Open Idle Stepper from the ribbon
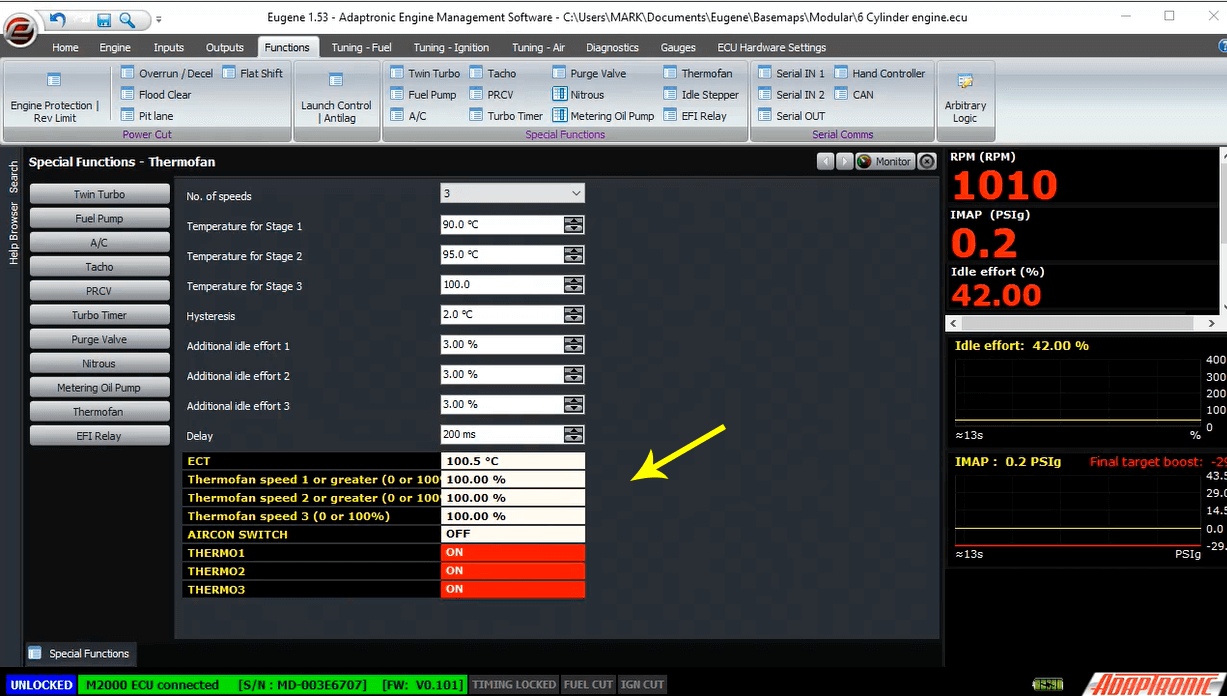Image resolution: width=1227 pixels, height=696 pixels. 701,95
